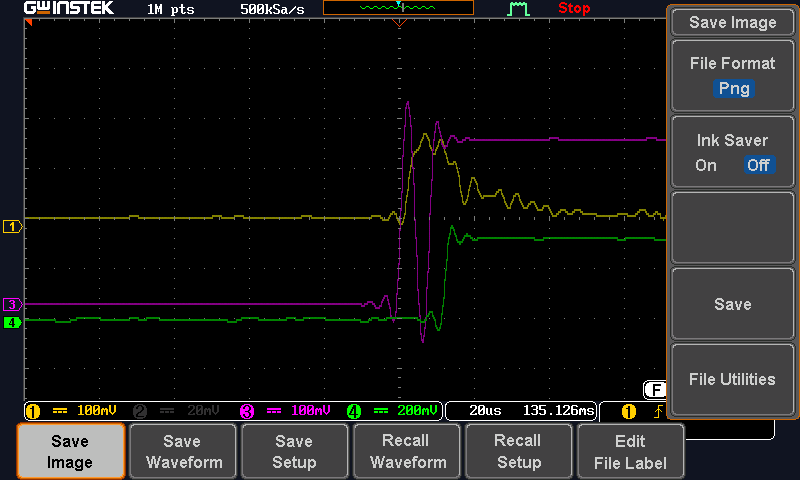
Task: Change File Format Png setting
Action: pos(734,89)
